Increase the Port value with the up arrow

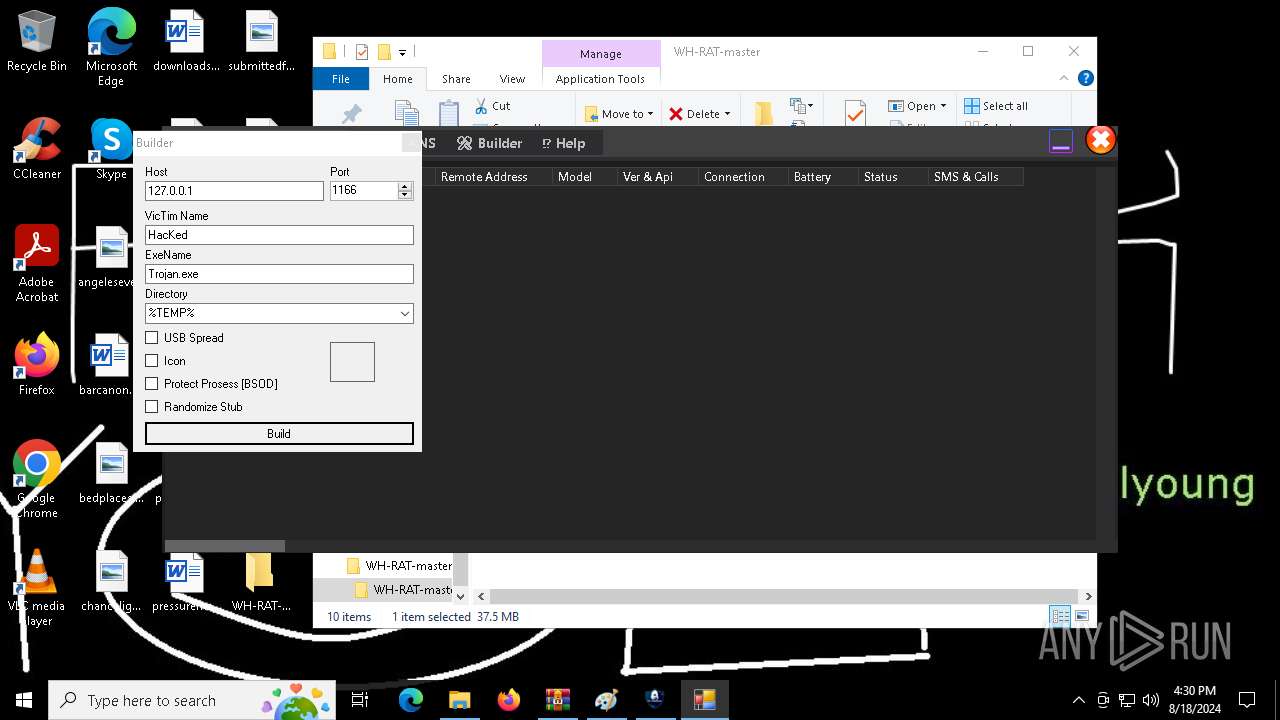[405, 185]
